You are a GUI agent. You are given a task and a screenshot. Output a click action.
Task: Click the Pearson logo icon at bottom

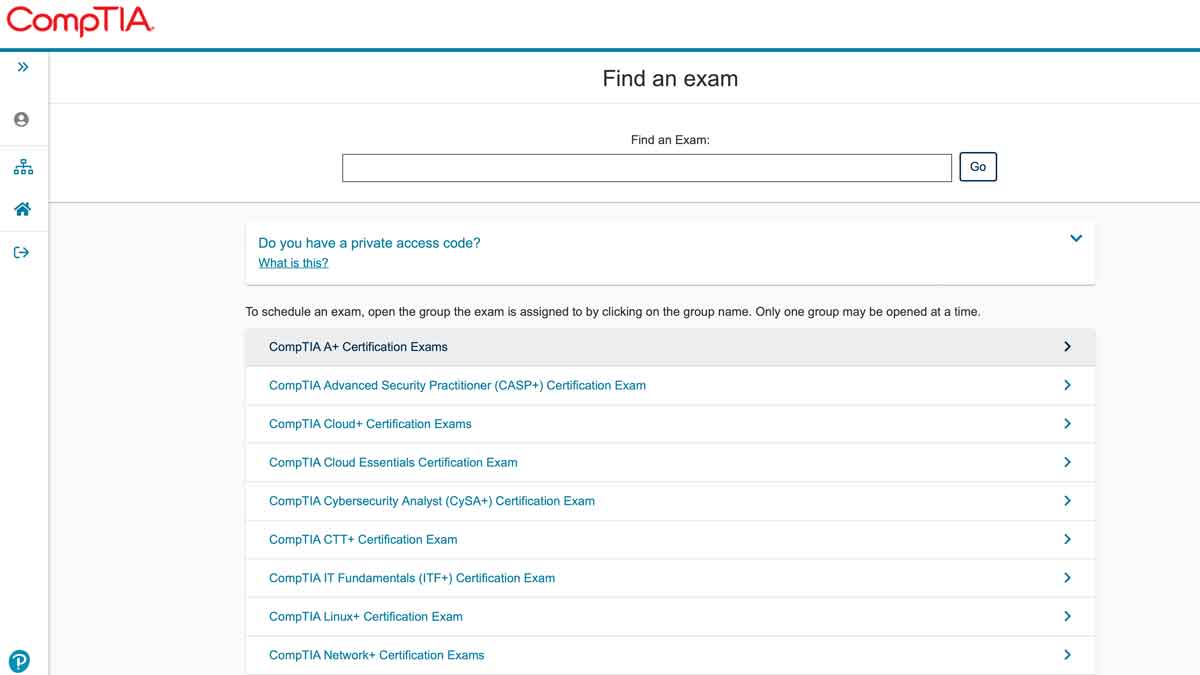[x=19, y=661]
